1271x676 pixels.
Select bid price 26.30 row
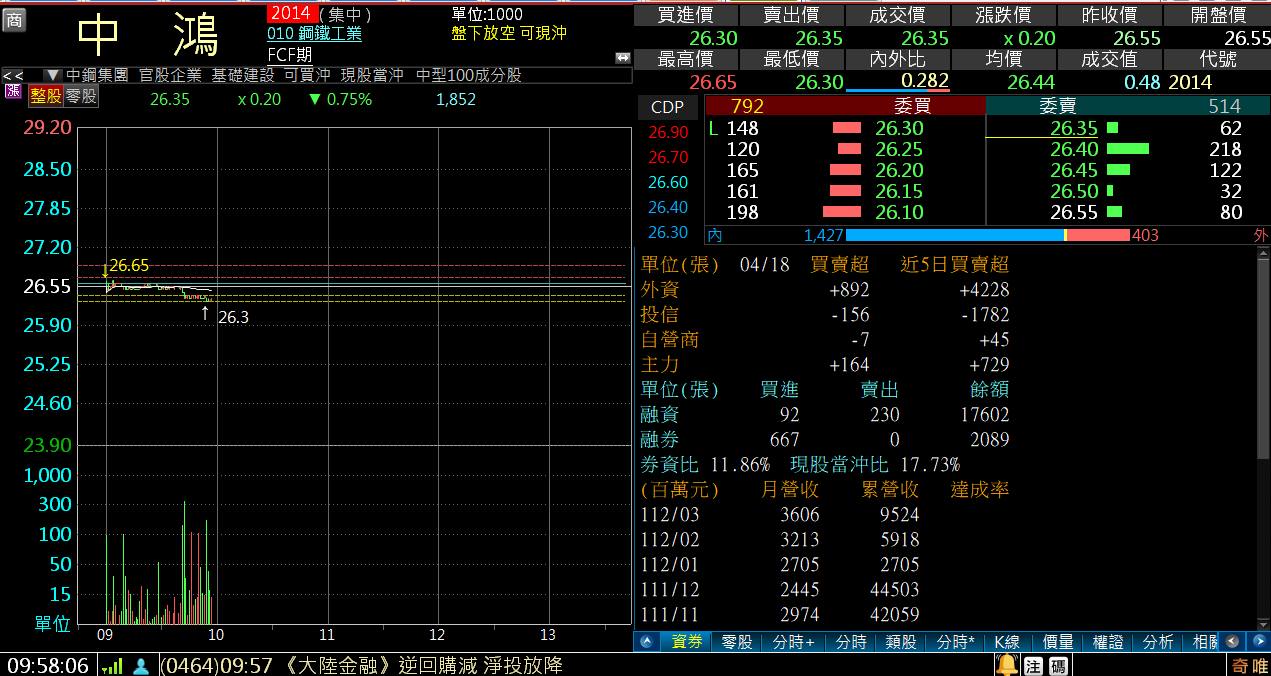(x=845, y=128)
